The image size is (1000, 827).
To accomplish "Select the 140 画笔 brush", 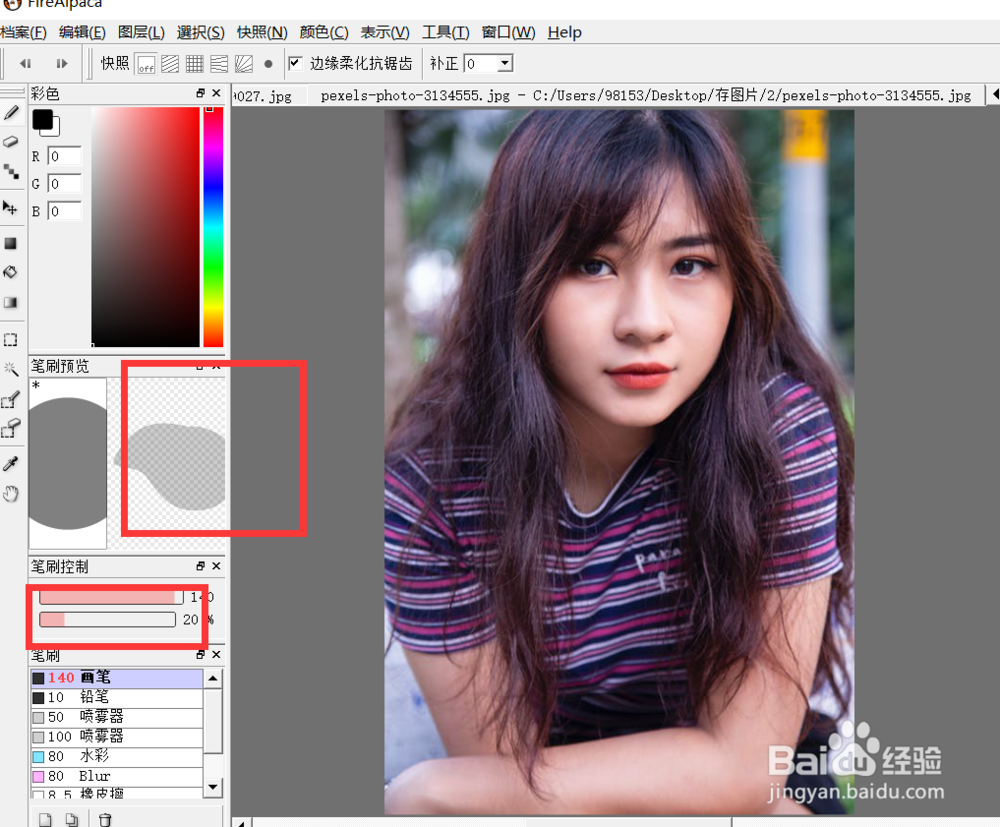I will [117, 678].
